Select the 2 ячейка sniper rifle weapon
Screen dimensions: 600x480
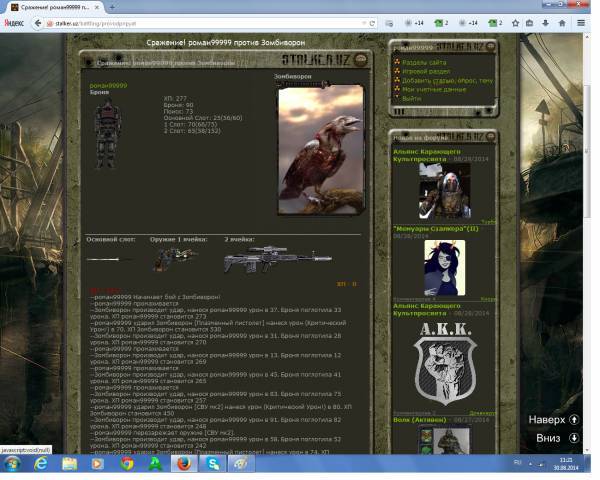[278, 259]
